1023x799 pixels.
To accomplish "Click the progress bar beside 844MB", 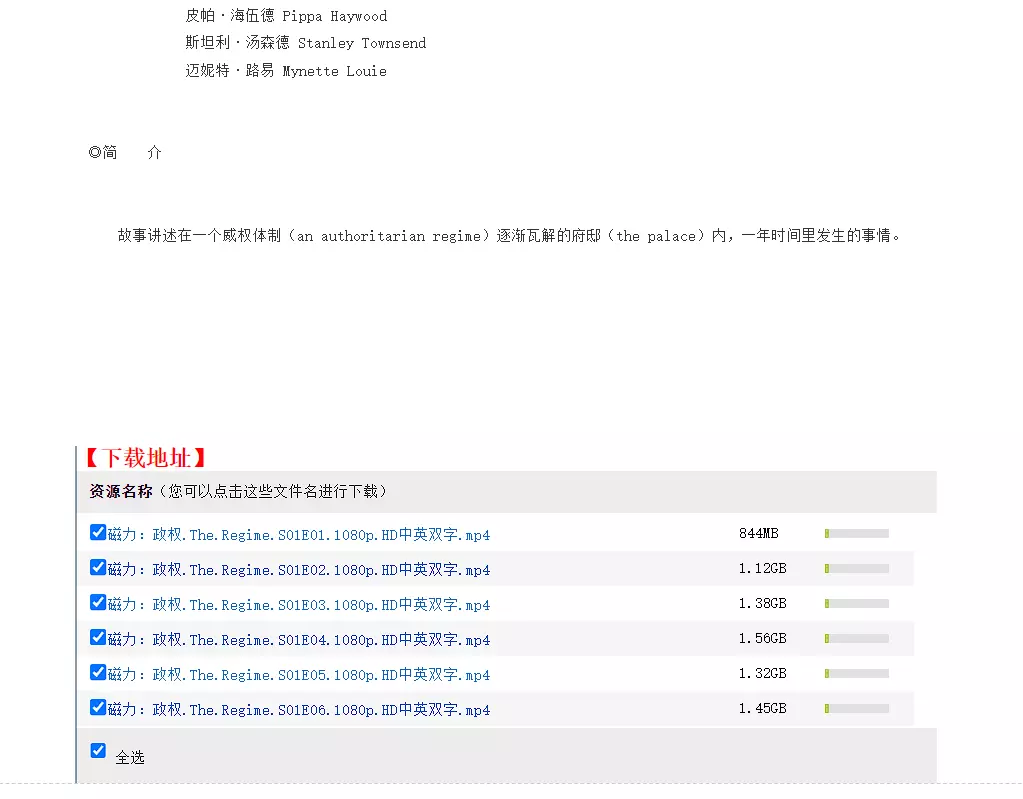I will point(856,534).
